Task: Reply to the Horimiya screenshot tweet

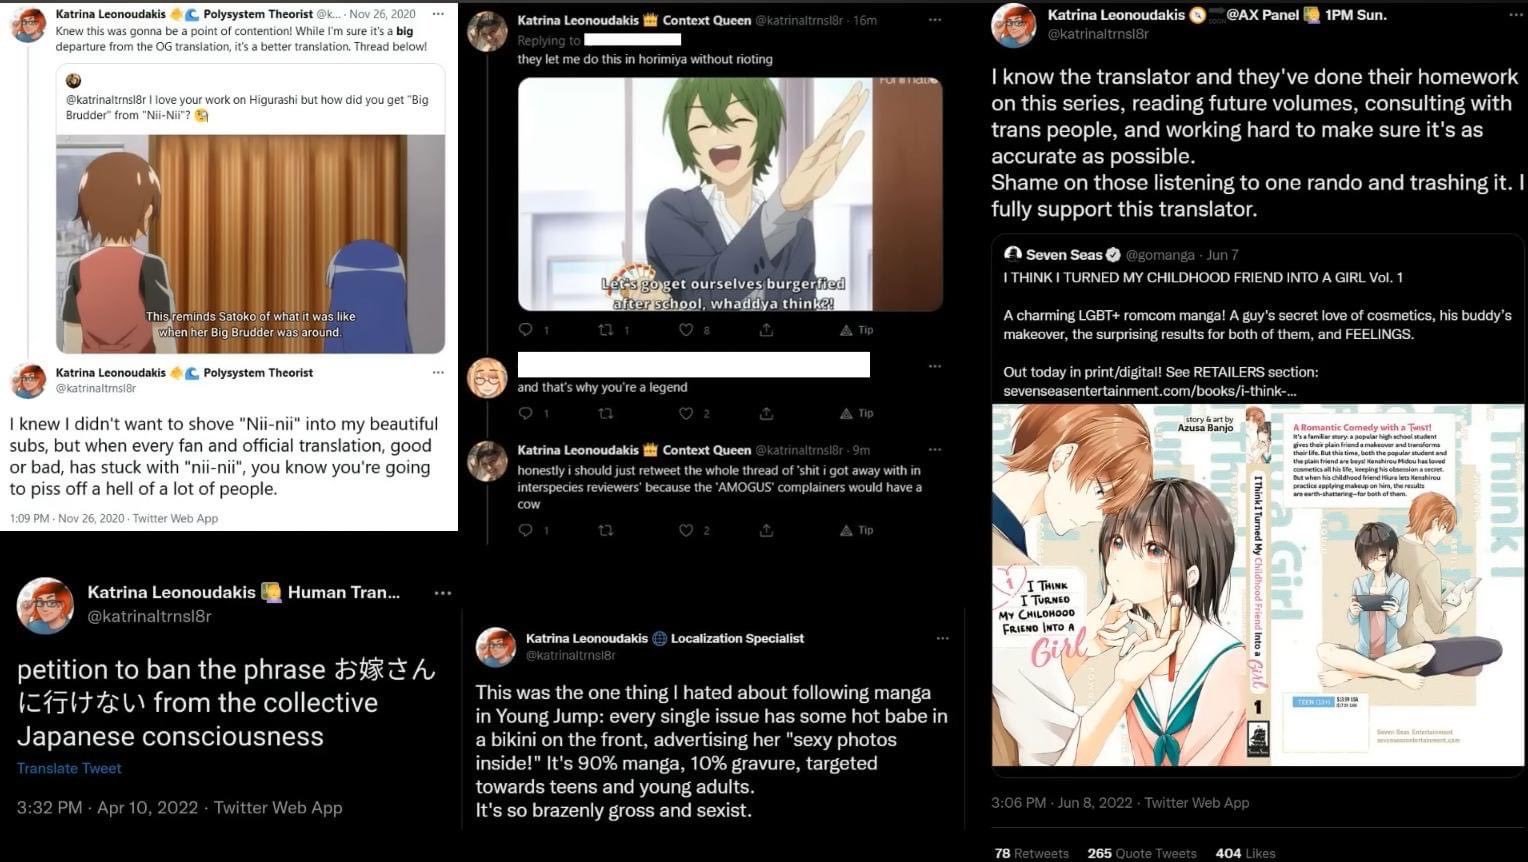Action: click(x=526, y=330)
